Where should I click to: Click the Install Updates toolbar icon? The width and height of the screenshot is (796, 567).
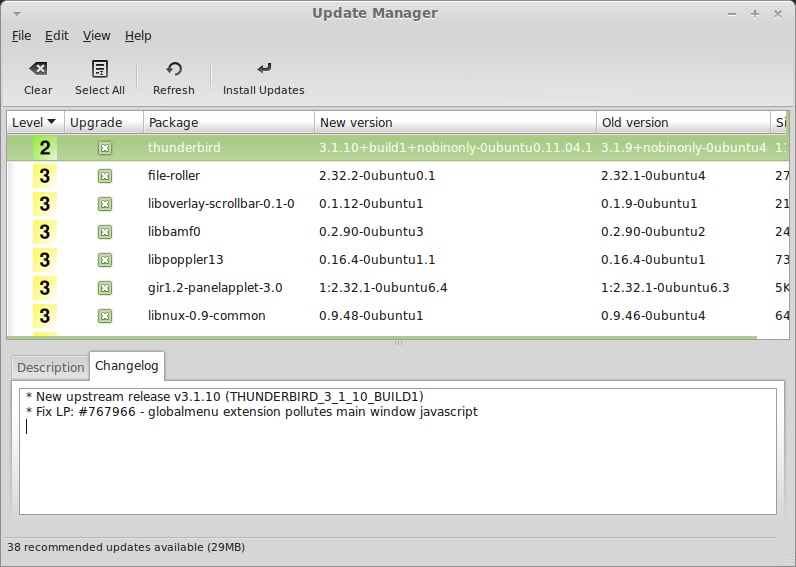click(263, 69)
